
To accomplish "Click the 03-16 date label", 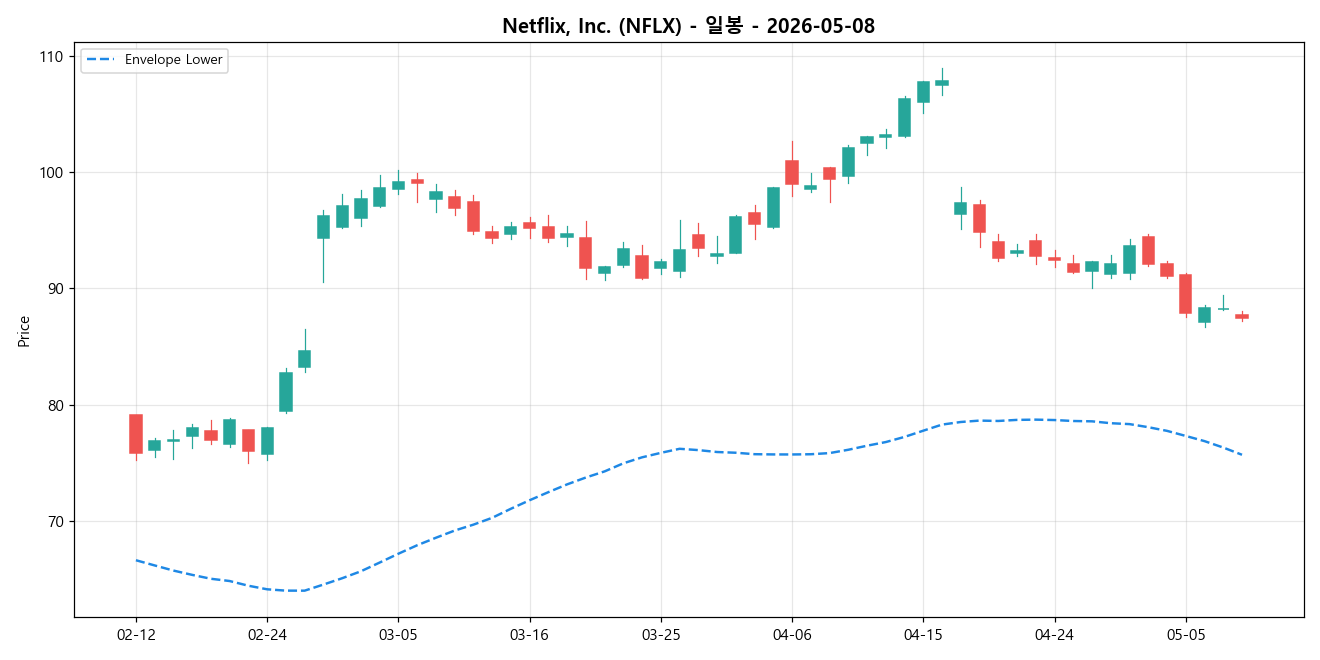I will coord(529,634).
